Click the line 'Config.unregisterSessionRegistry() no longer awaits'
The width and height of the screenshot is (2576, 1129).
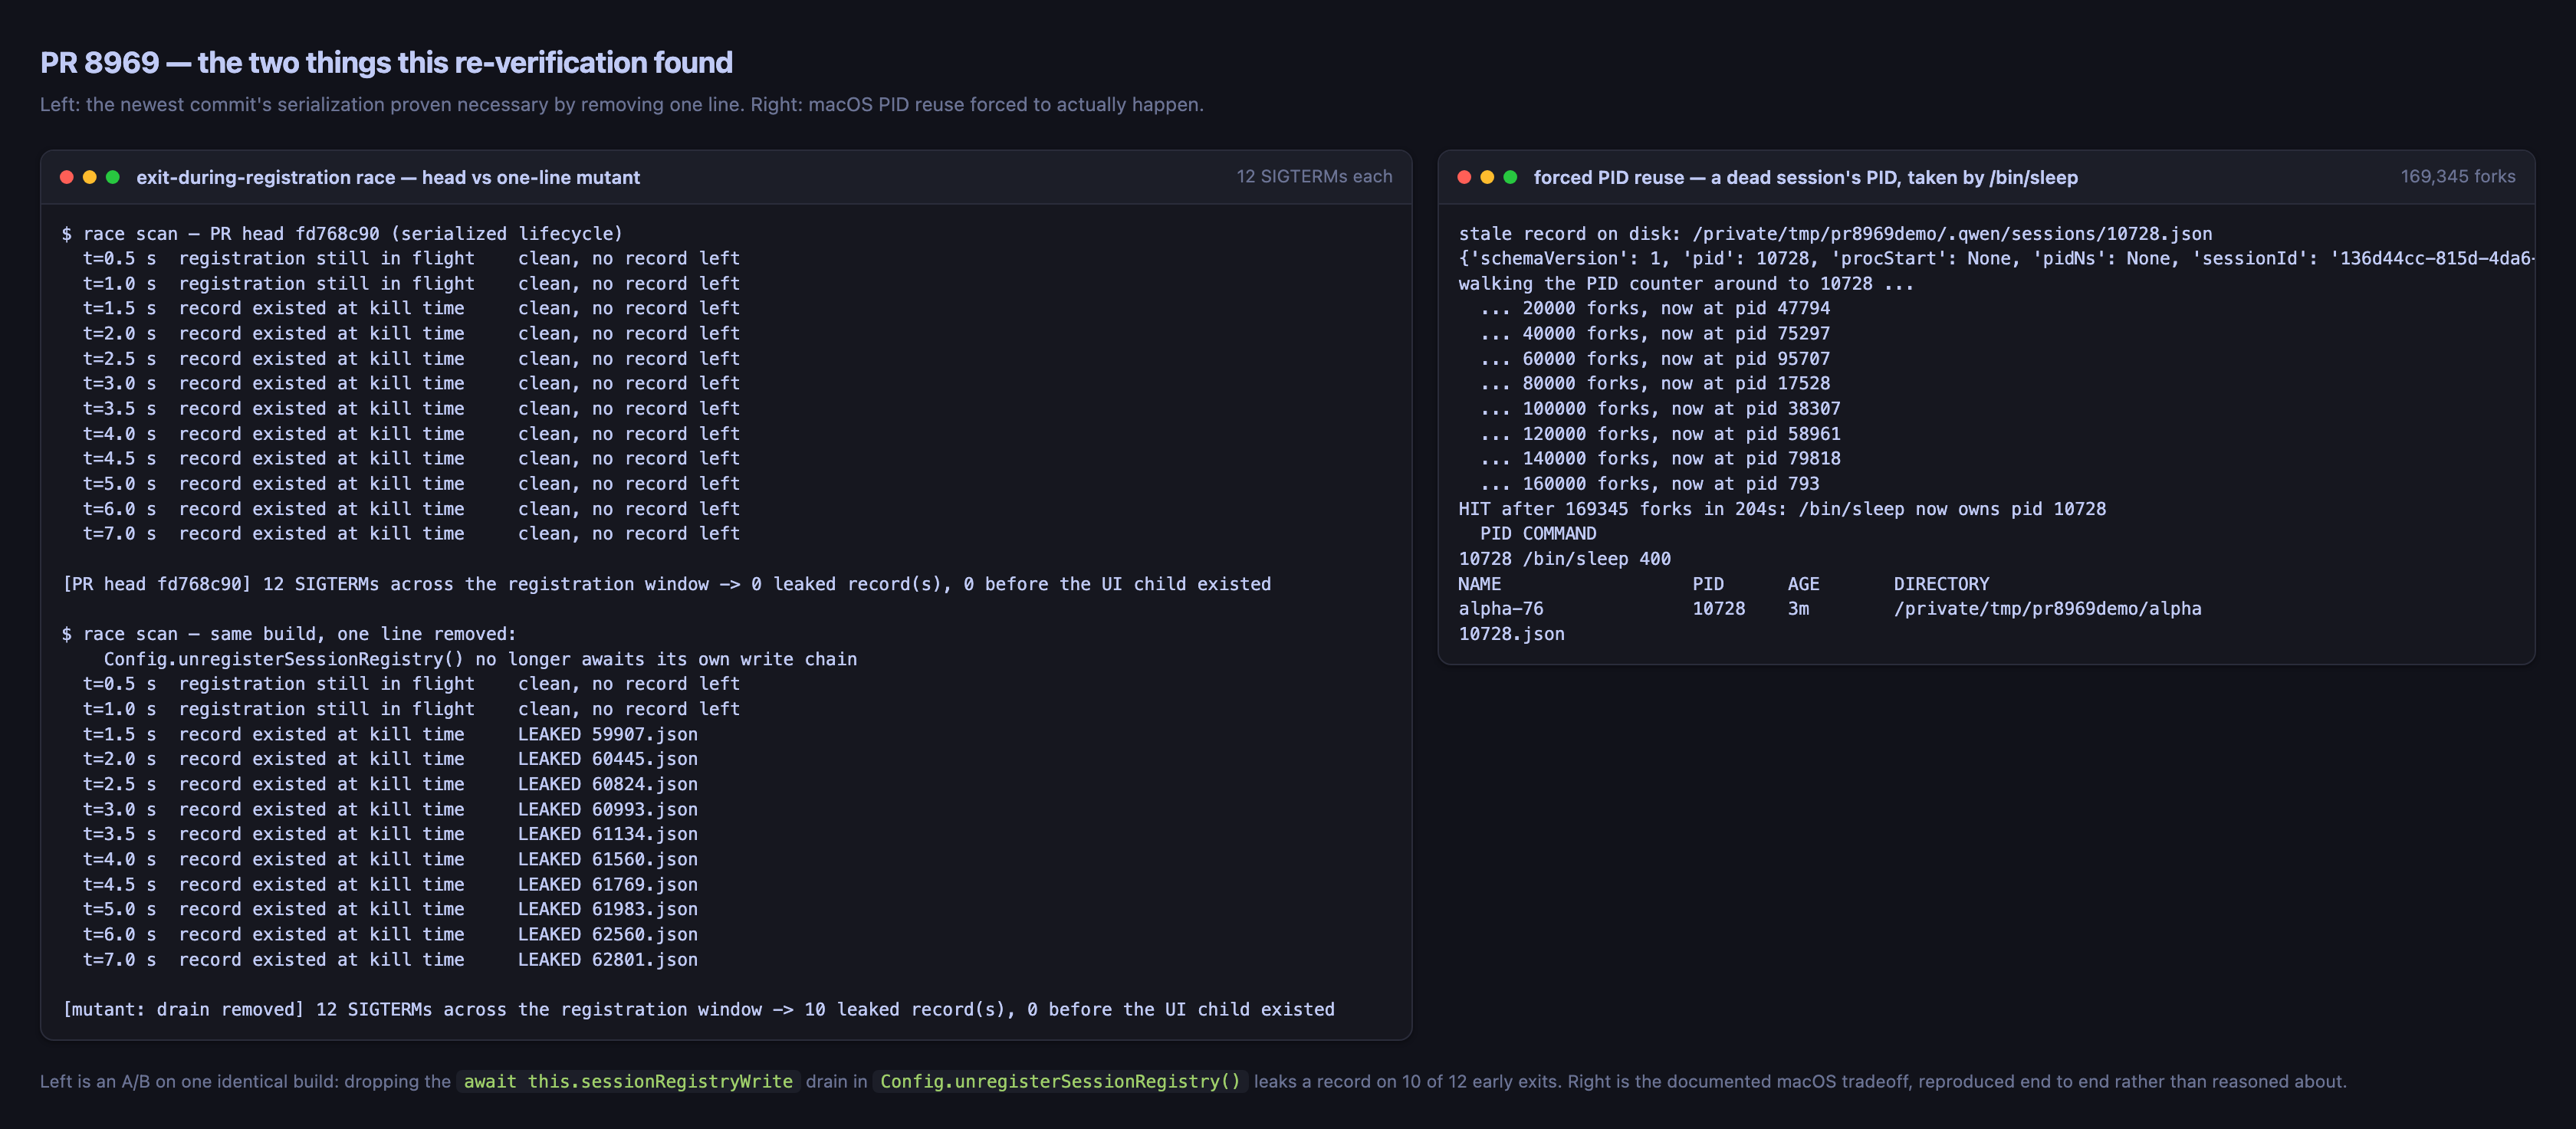pos(480,659)
